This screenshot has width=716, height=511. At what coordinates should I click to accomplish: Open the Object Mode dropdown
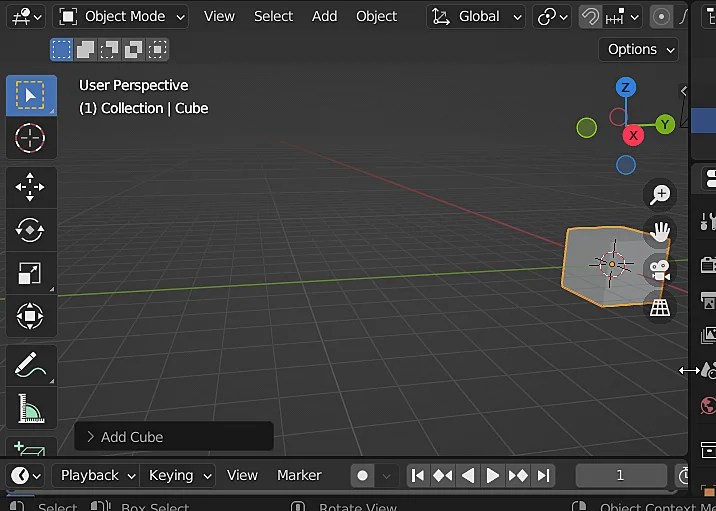pos(121,17)
